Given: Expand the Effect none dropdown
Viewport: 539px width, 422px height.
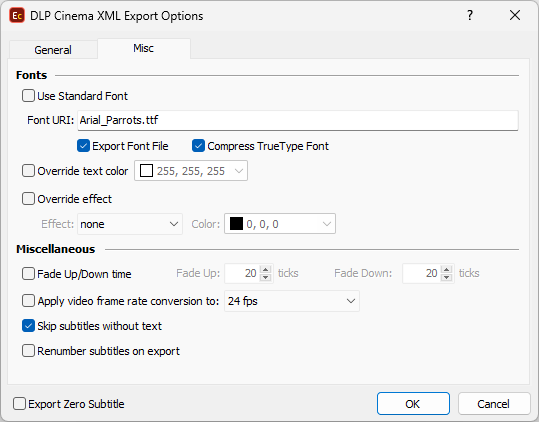Looking at the screenshot, I should tap(130, 224).
